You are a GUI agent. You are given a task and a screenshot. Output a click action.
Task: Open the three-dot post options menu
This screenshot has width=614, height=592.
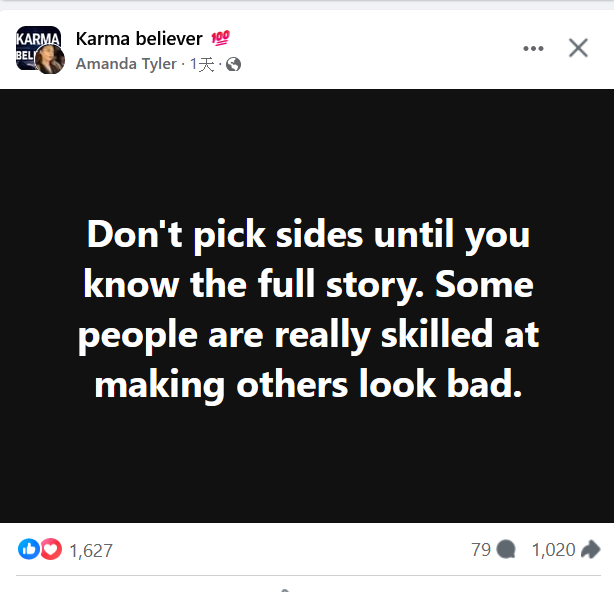pyautogui.click(x=534, y=48)
